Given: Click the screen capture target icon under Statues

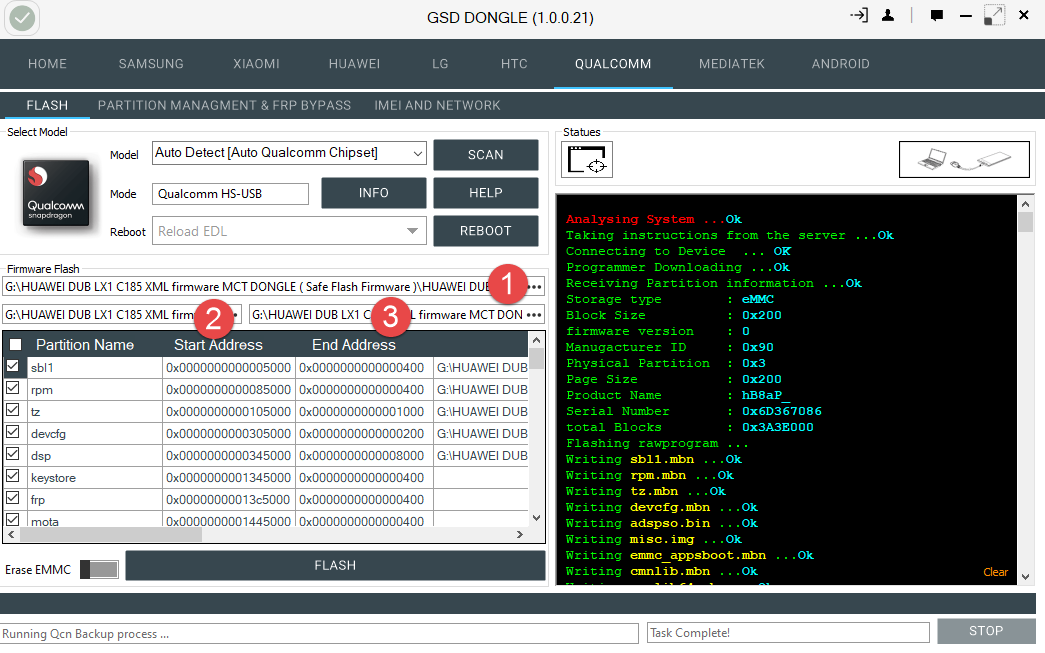Looking at the screenshot, I should pyautogui.click(x=586, y=159).
